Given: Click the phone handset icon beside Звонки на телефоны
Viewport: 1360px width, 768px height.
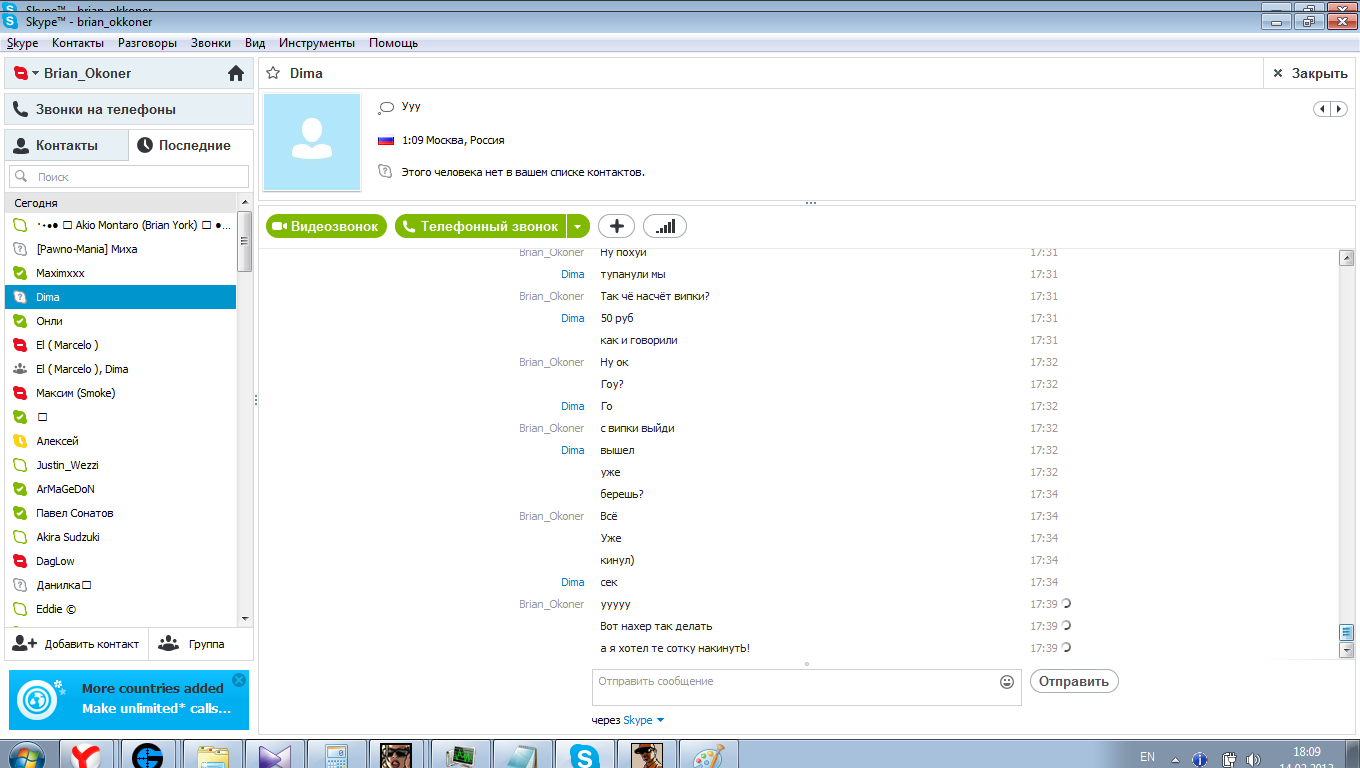Looking at the screenshot, I should [20, 109].
